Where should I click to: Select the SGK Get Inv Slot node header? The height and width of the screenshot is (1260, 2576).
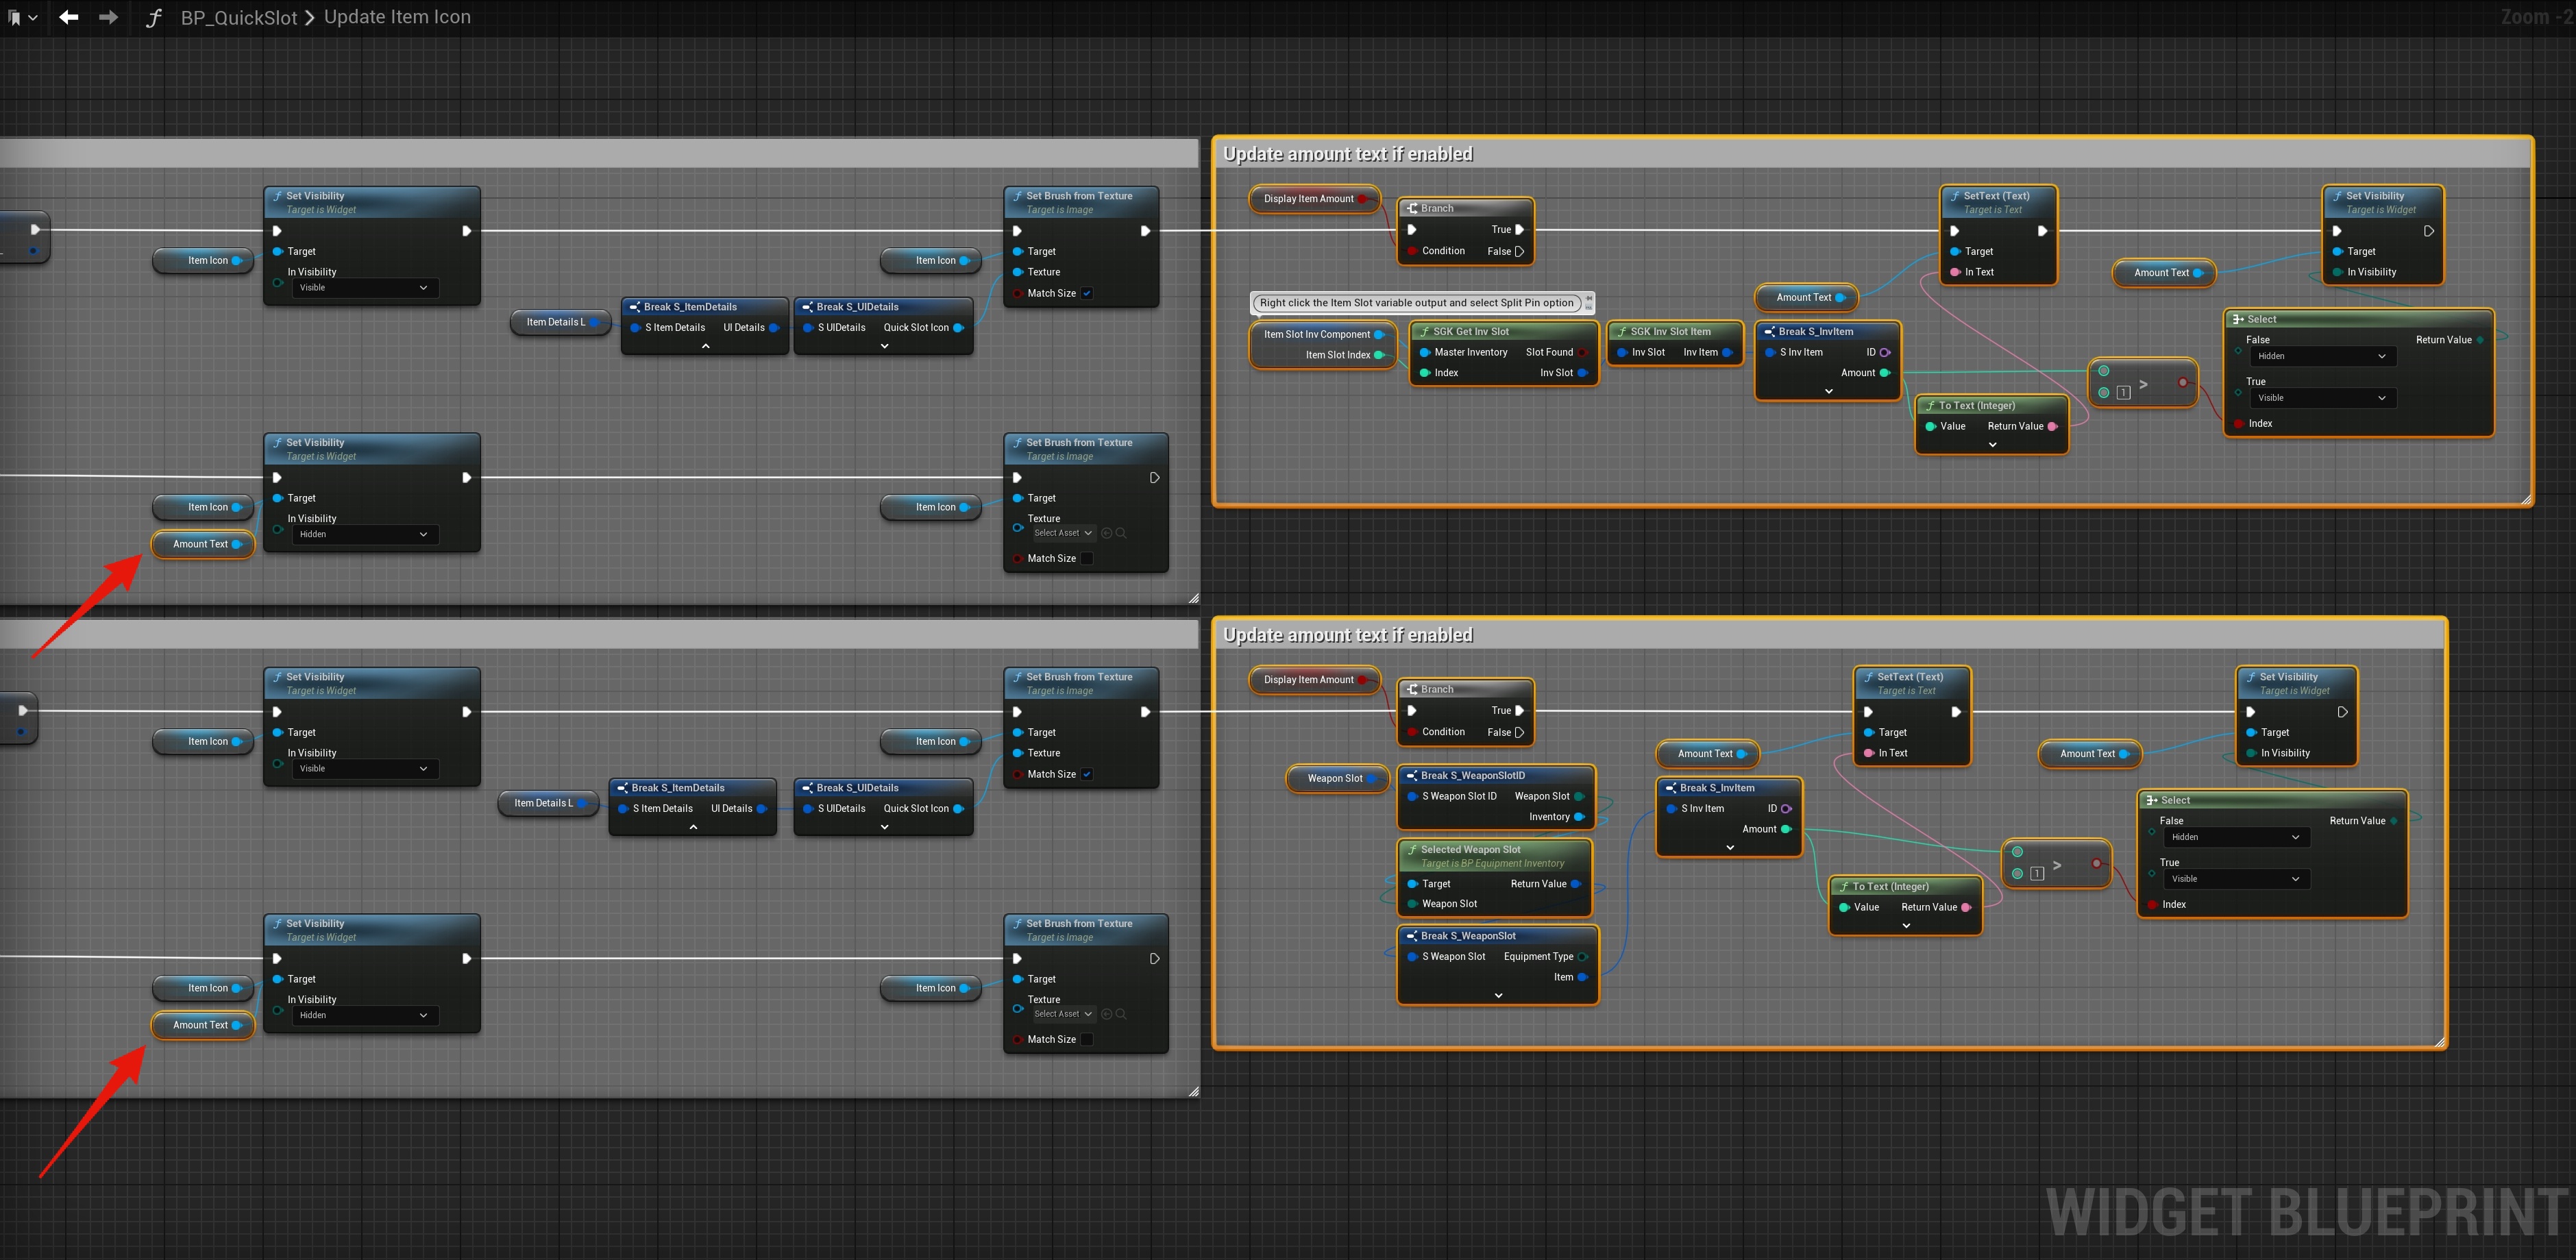pos(1470,332)
